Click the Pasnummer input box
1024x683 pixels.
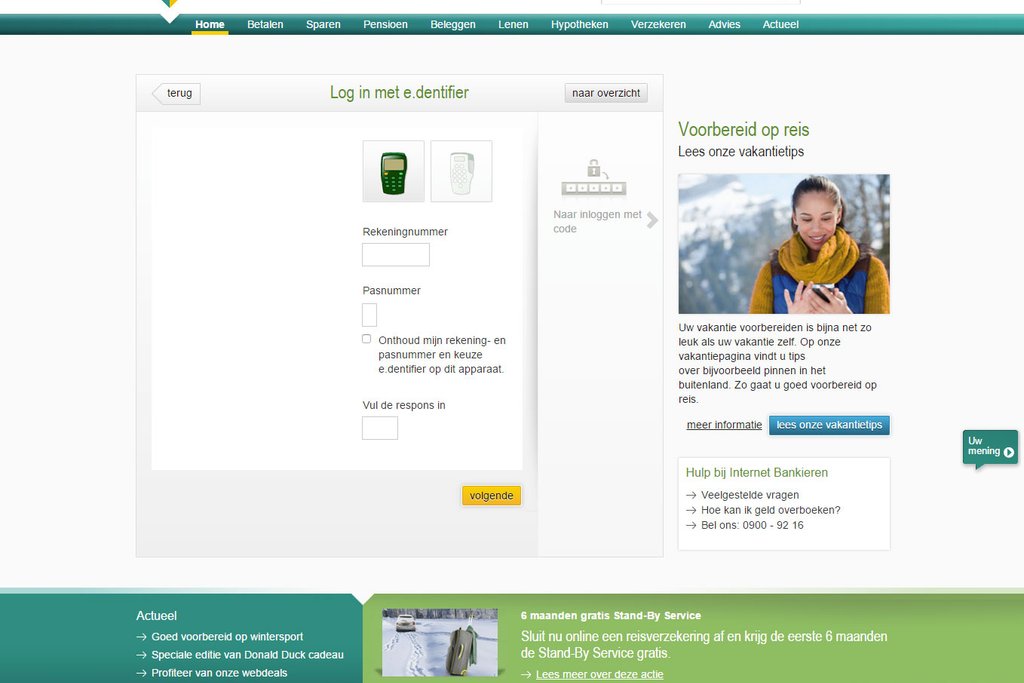[369, 315]
